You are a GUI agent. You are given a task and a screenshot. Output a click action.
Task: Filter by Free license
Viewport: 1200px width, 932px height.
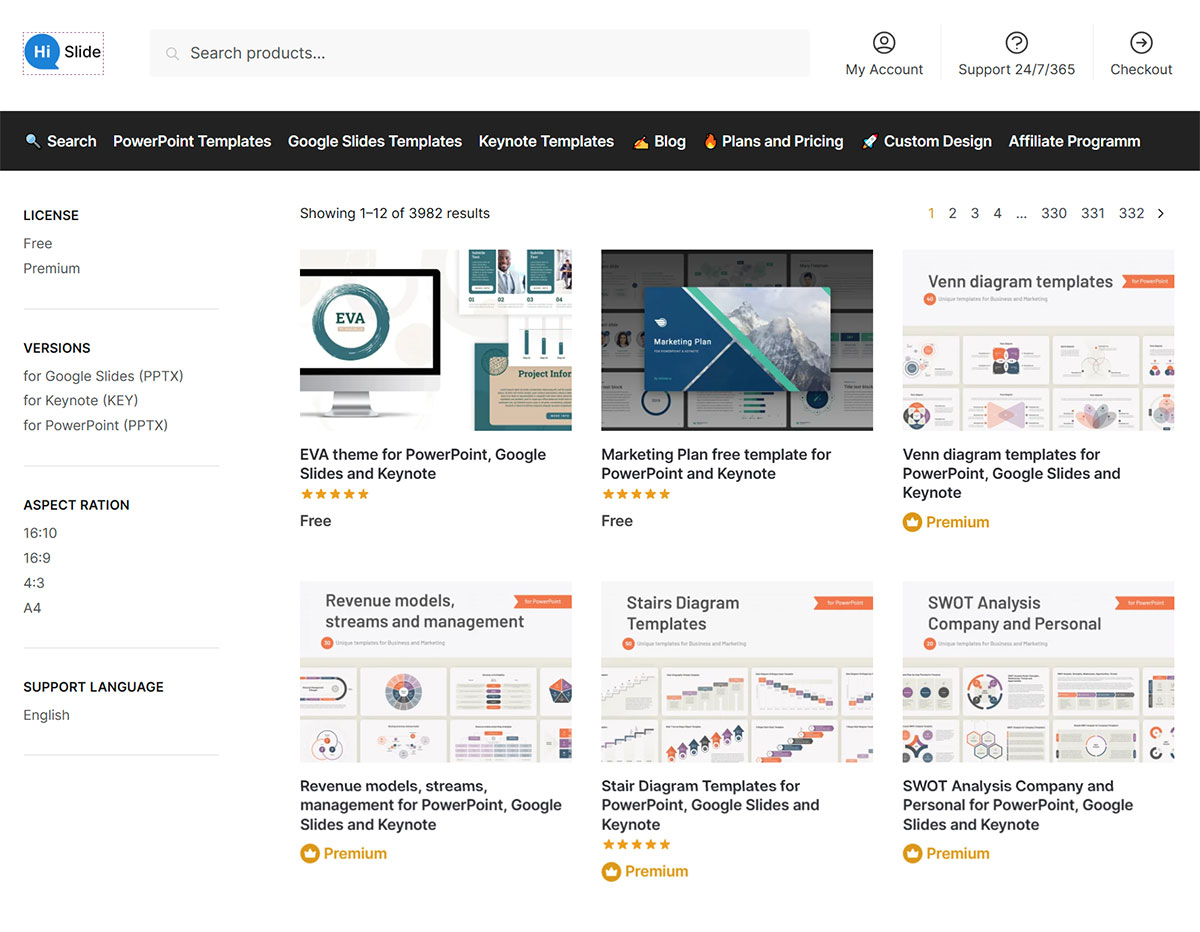[38, 243]
